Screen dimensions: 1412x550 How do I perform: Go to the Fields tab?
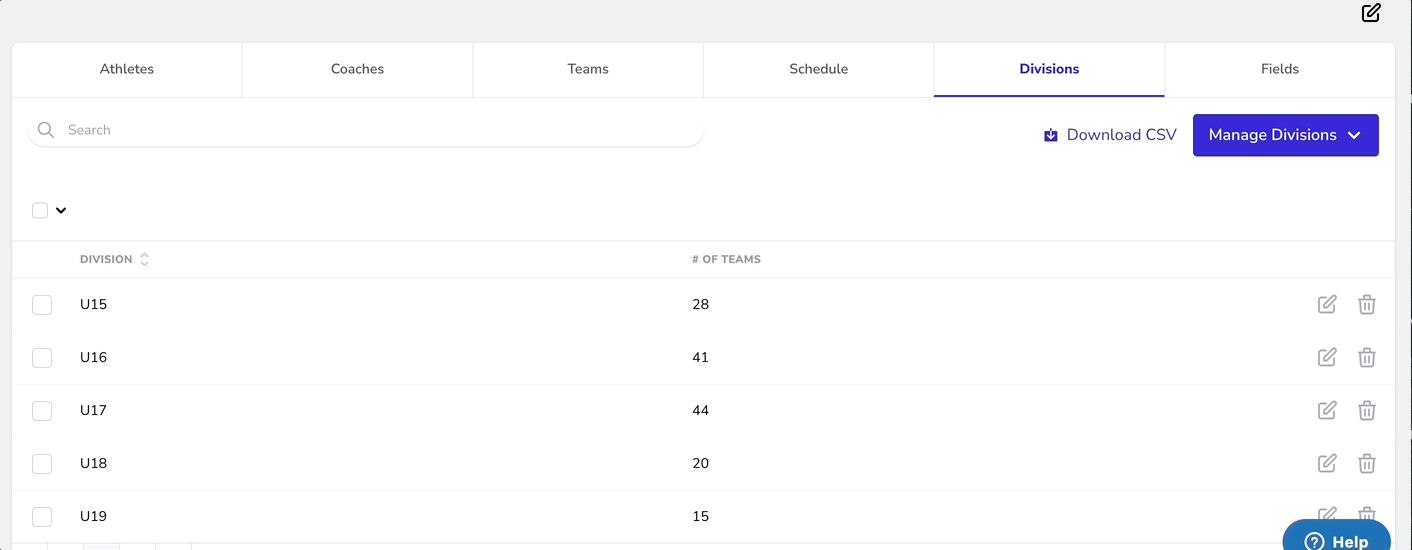pos(1279,69)
